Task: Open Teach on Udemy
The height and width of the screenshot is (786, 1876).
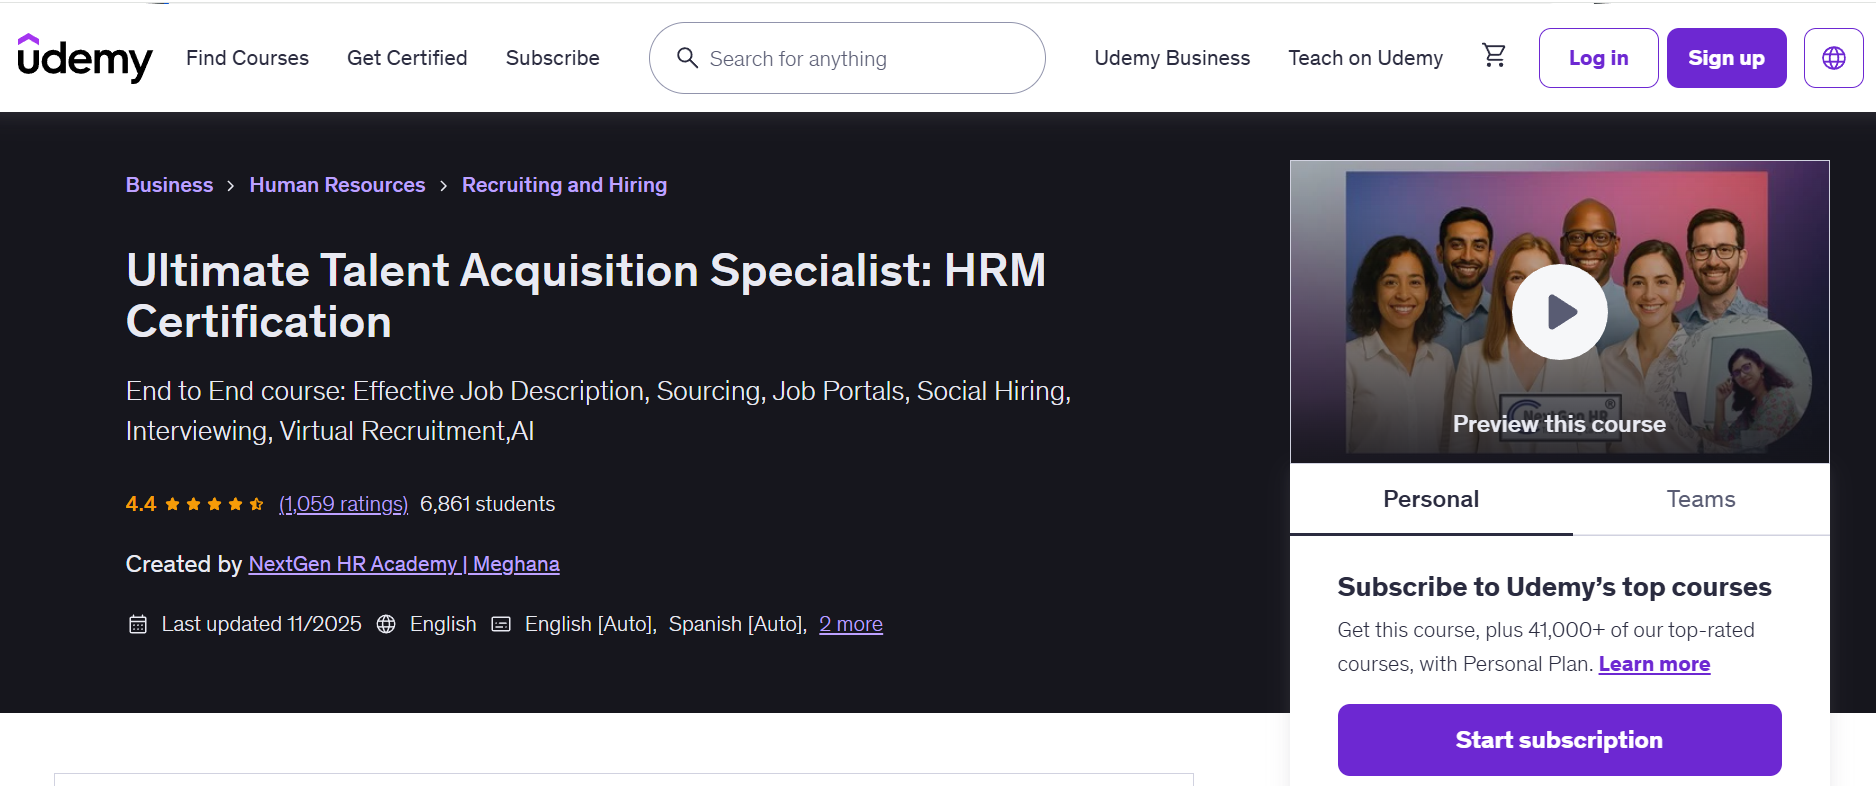Action: point(1365,58)
